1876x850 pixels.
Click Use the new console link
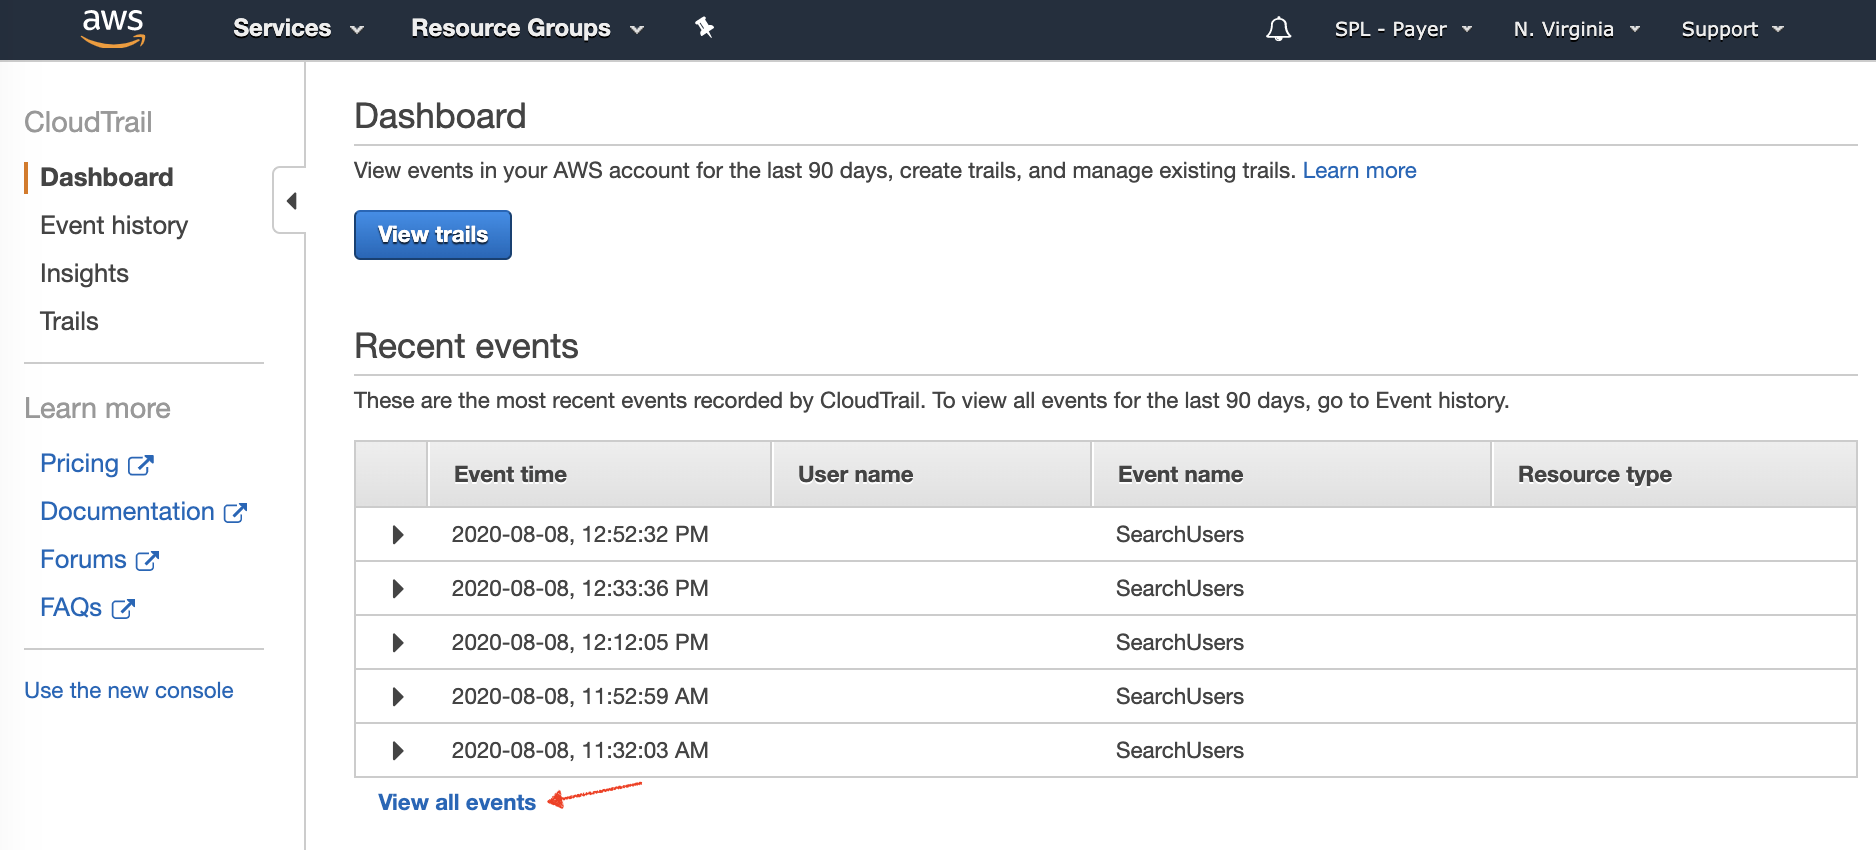(129, 690)
